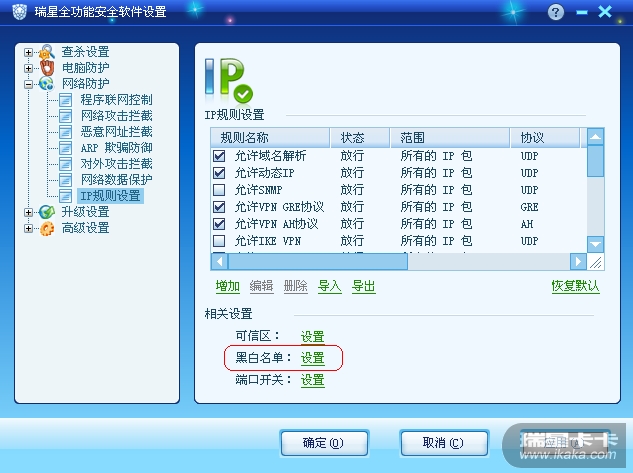
Task: Click the 电脑防护 glove icon
Action: coord(47,68)
